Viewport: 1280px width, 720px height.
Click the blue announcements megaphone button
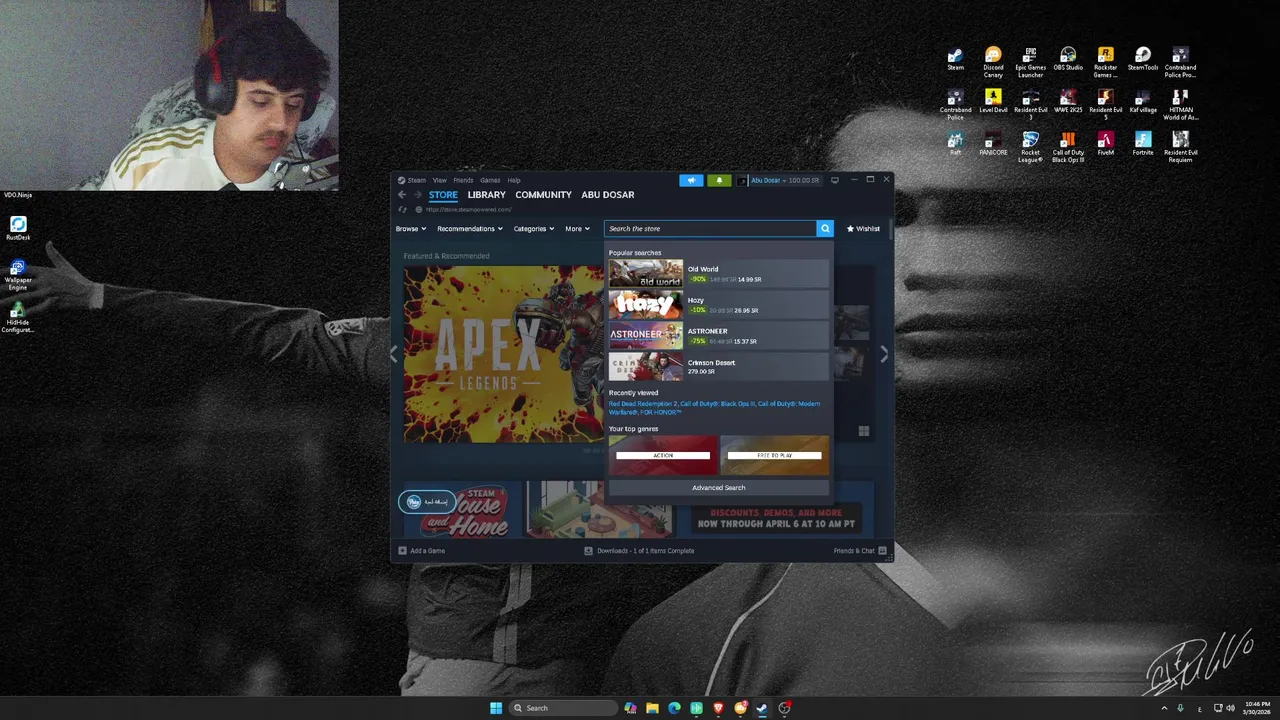pyautogui.click(x=691, y=180)
